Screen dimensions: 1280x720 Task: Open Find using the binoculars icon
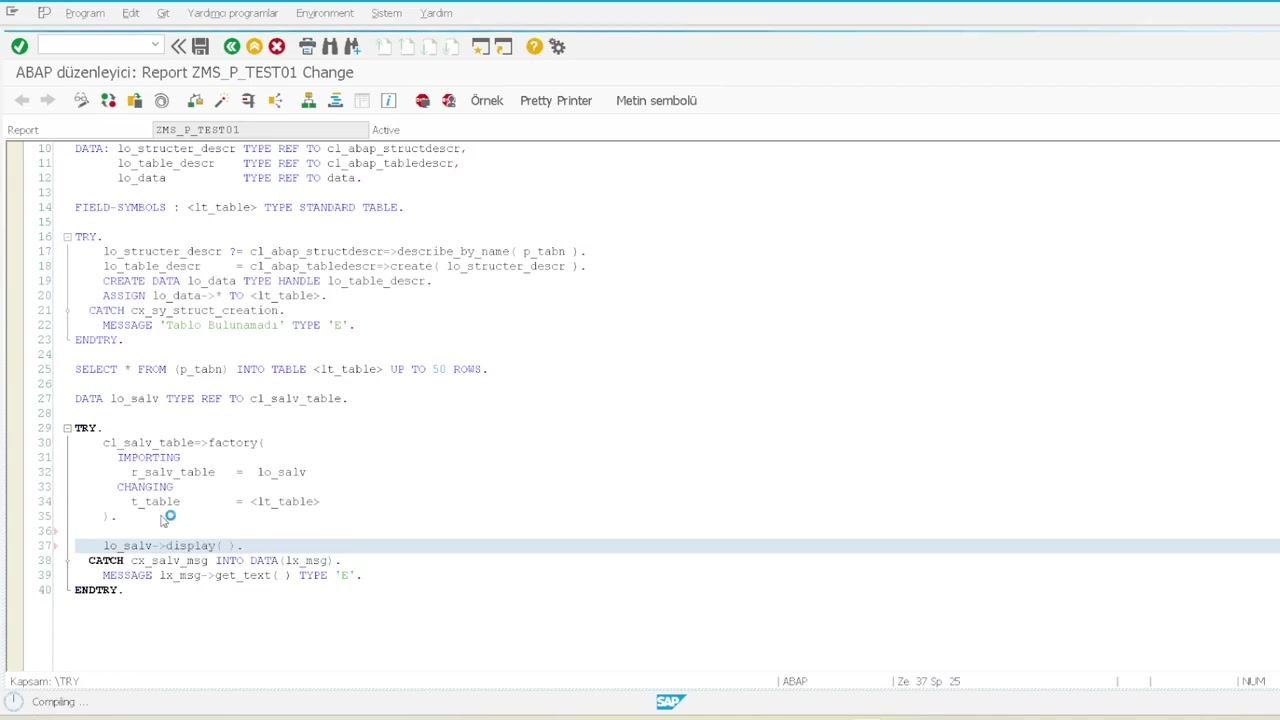tap(329, 46)
